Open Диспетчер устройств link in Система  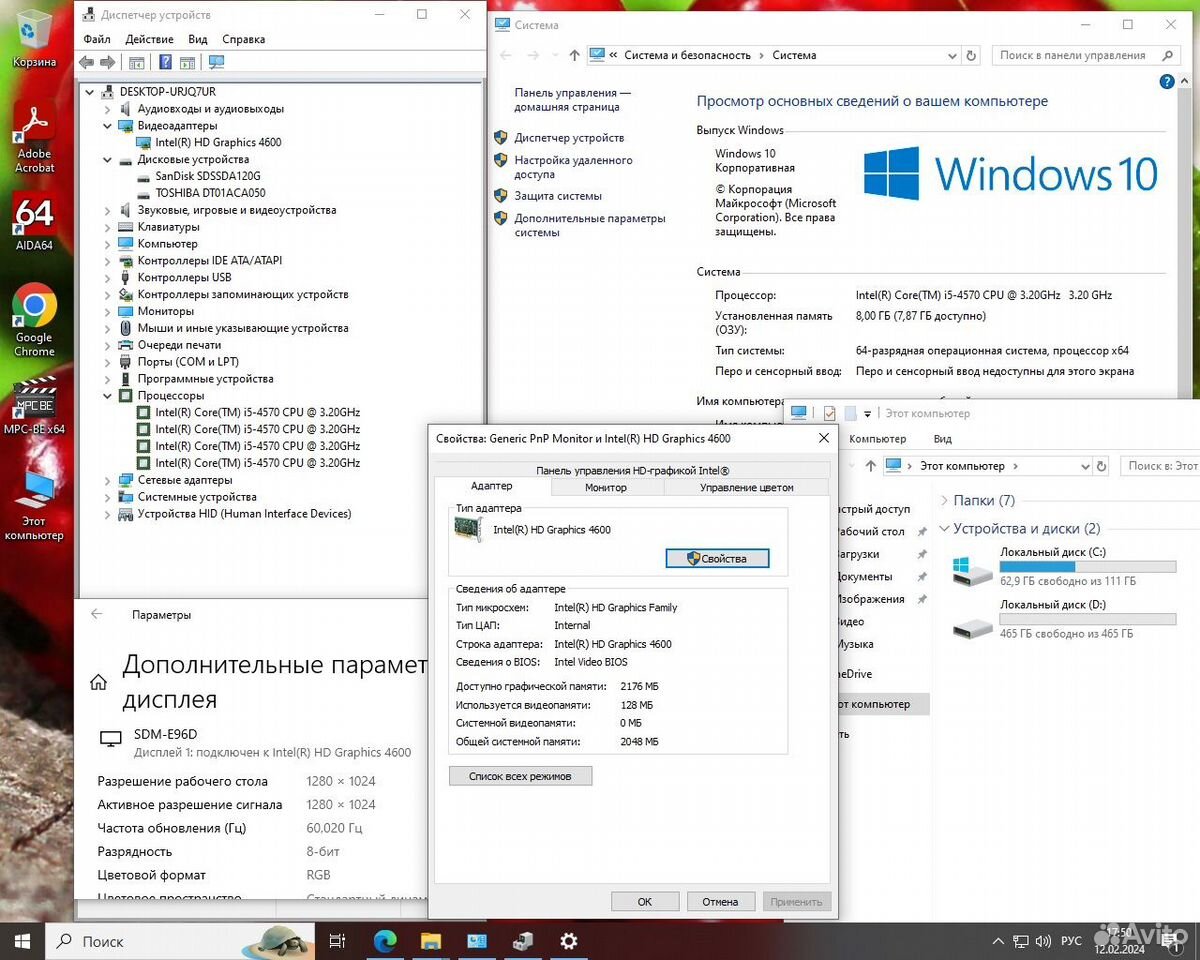point(569,138)
